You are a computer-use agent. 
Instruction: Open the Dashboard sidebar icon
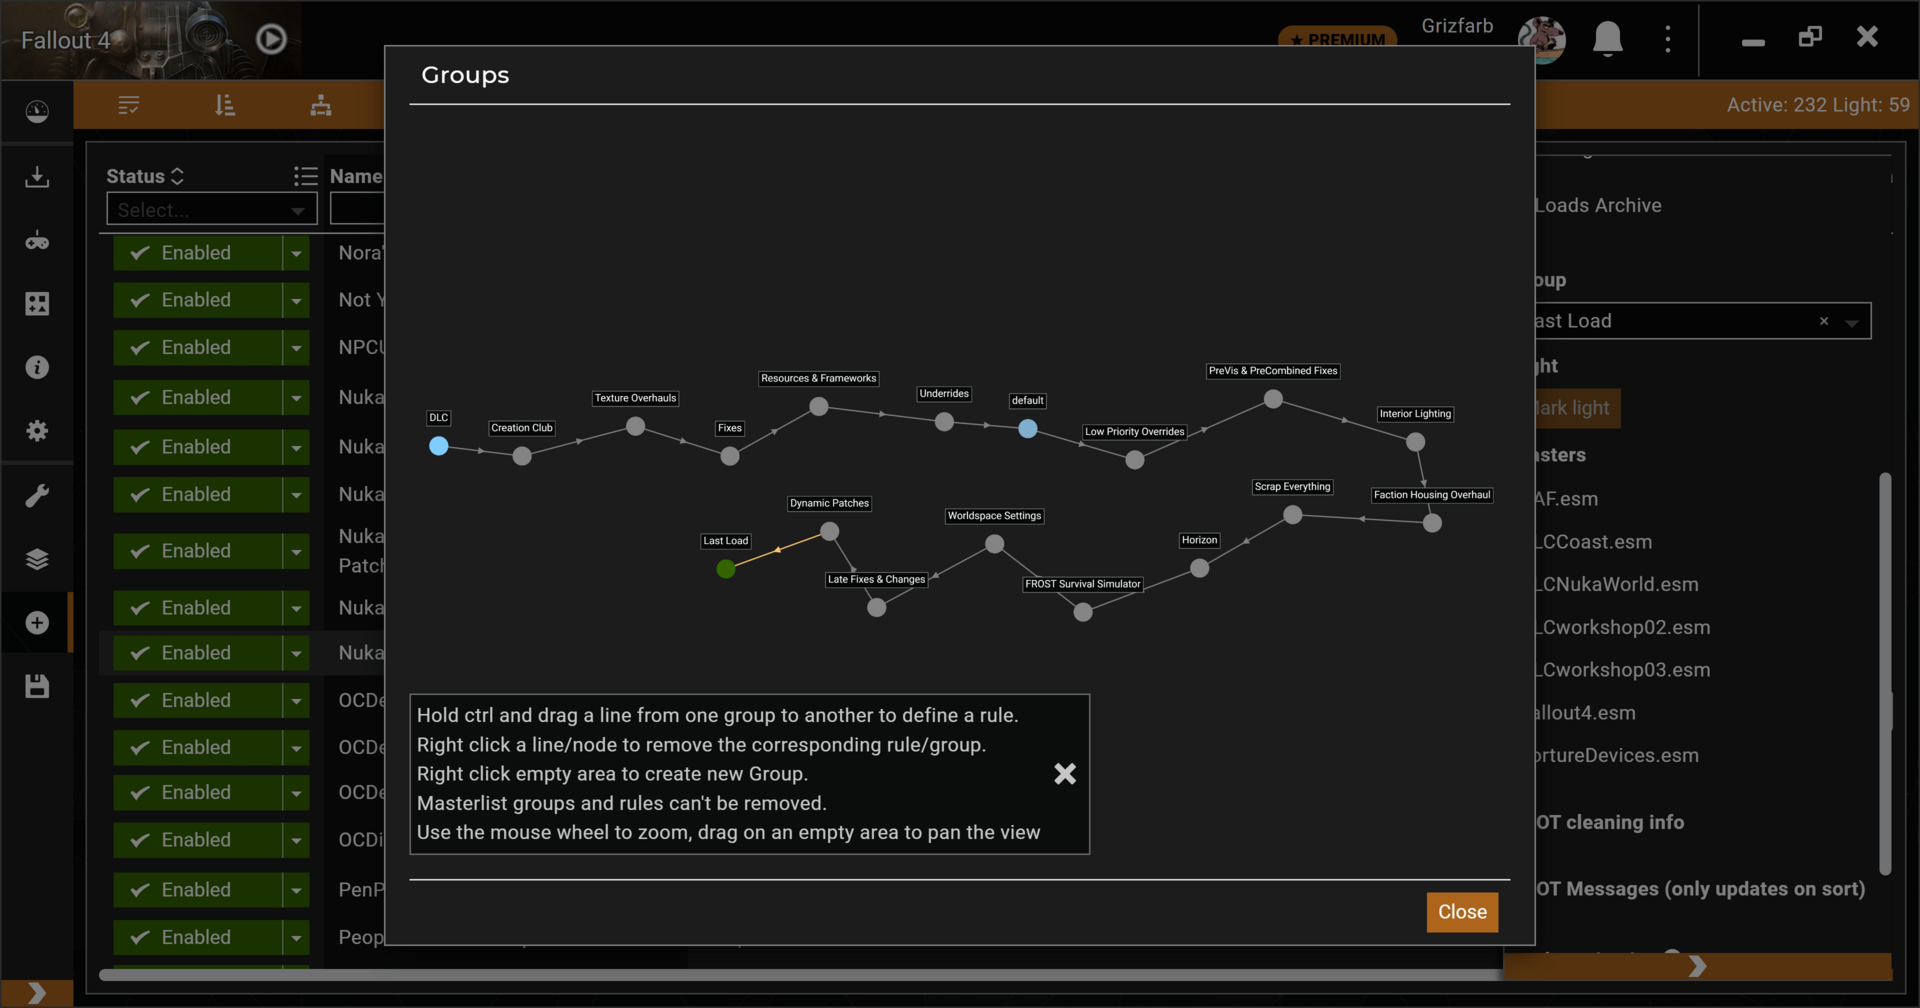click(37, 112)
